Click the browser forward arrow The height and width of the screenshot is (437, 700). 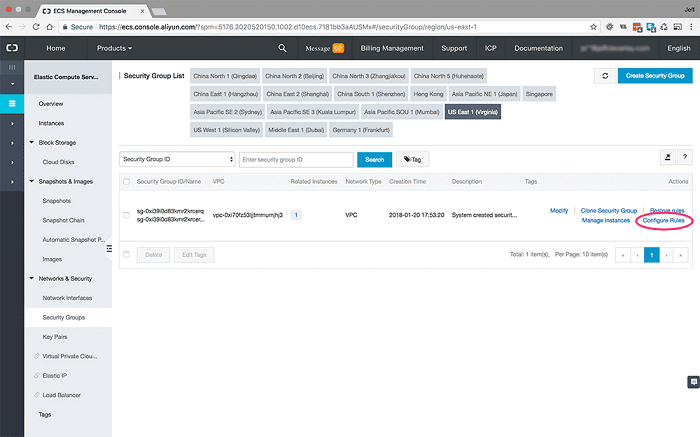point(22,27)
